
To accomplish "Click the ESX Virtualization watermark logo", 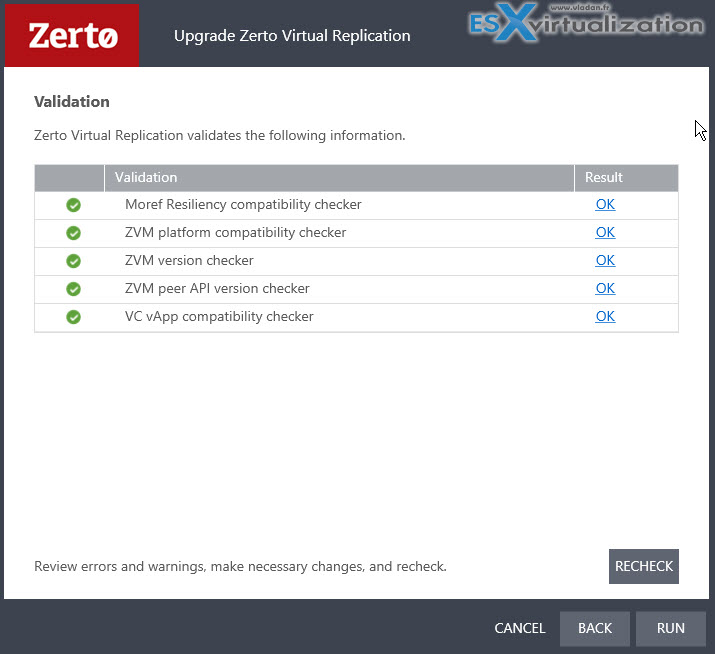I will pyautogui.click(x=586, y=22).
